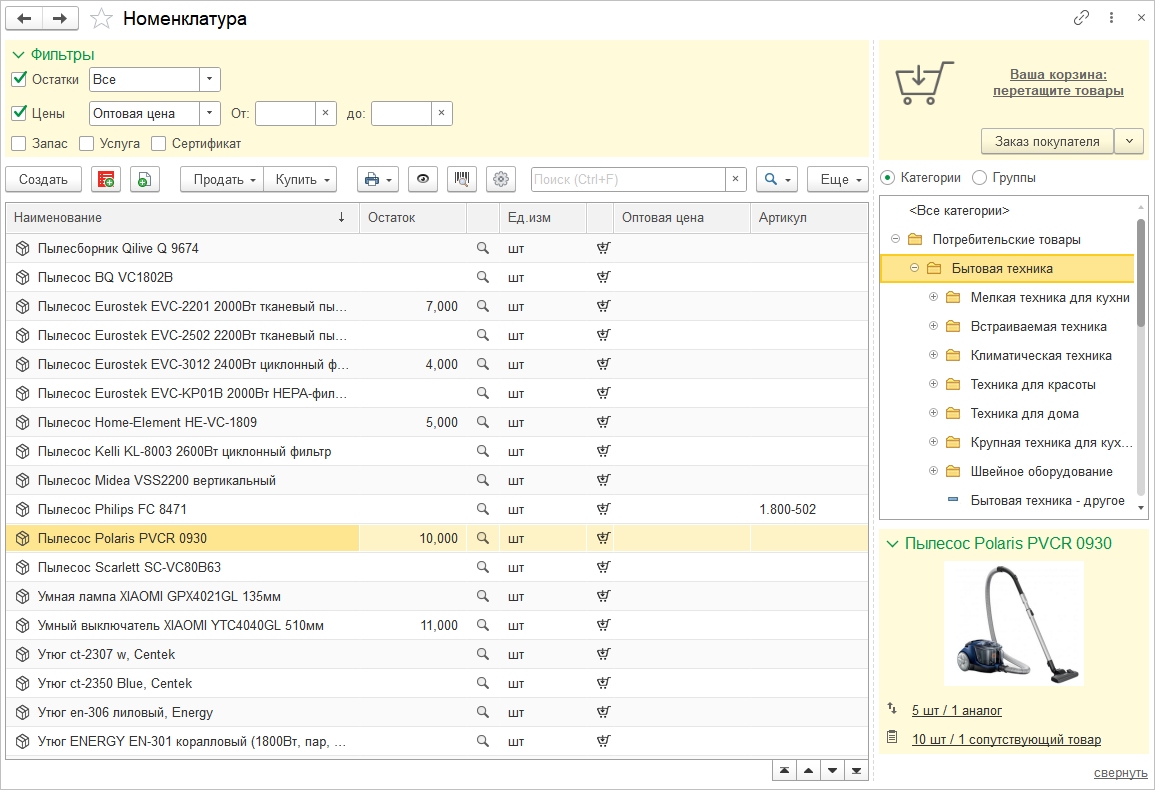The image size is (1155, 790).
Task: Copy link via chain icon
Action: [x=1081, y=18]
